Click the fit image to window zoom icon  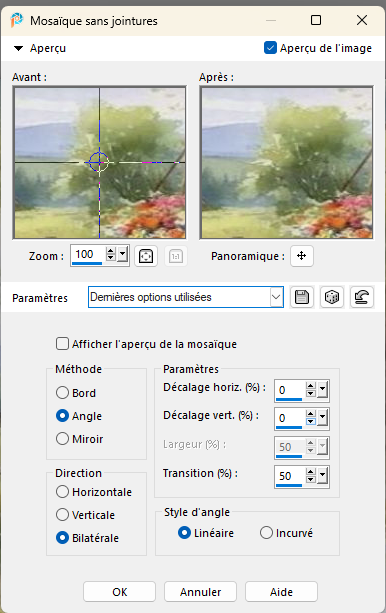pos(146,256)
